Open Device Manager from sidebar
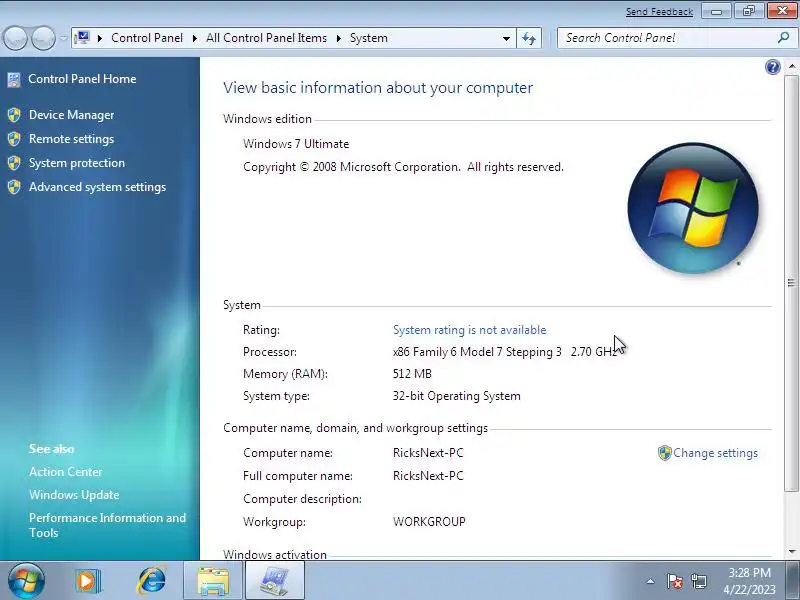The image size is (800, 600). 71,115
